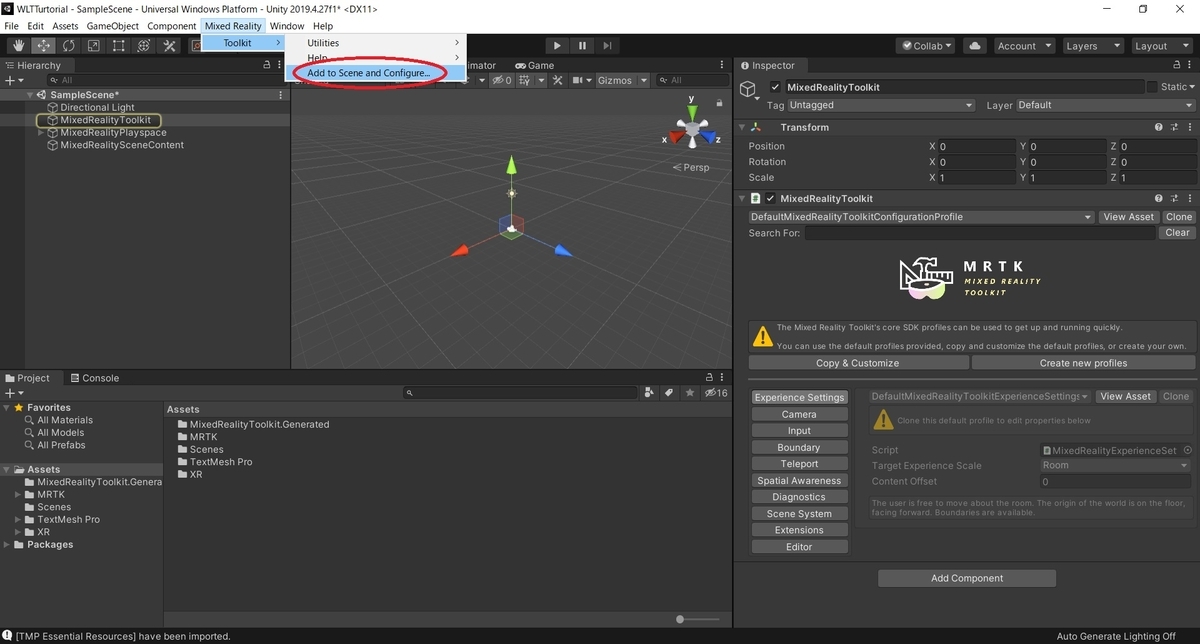Select the Move tool in the toolbar
Viewport: 1200px width, 644px height.
(x=44, y=46)
